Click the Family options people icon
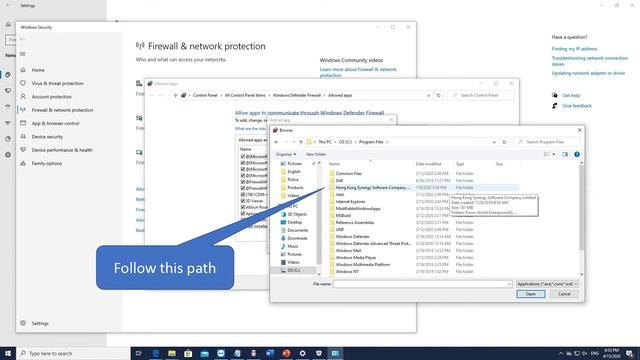 (x=23, y=163)
